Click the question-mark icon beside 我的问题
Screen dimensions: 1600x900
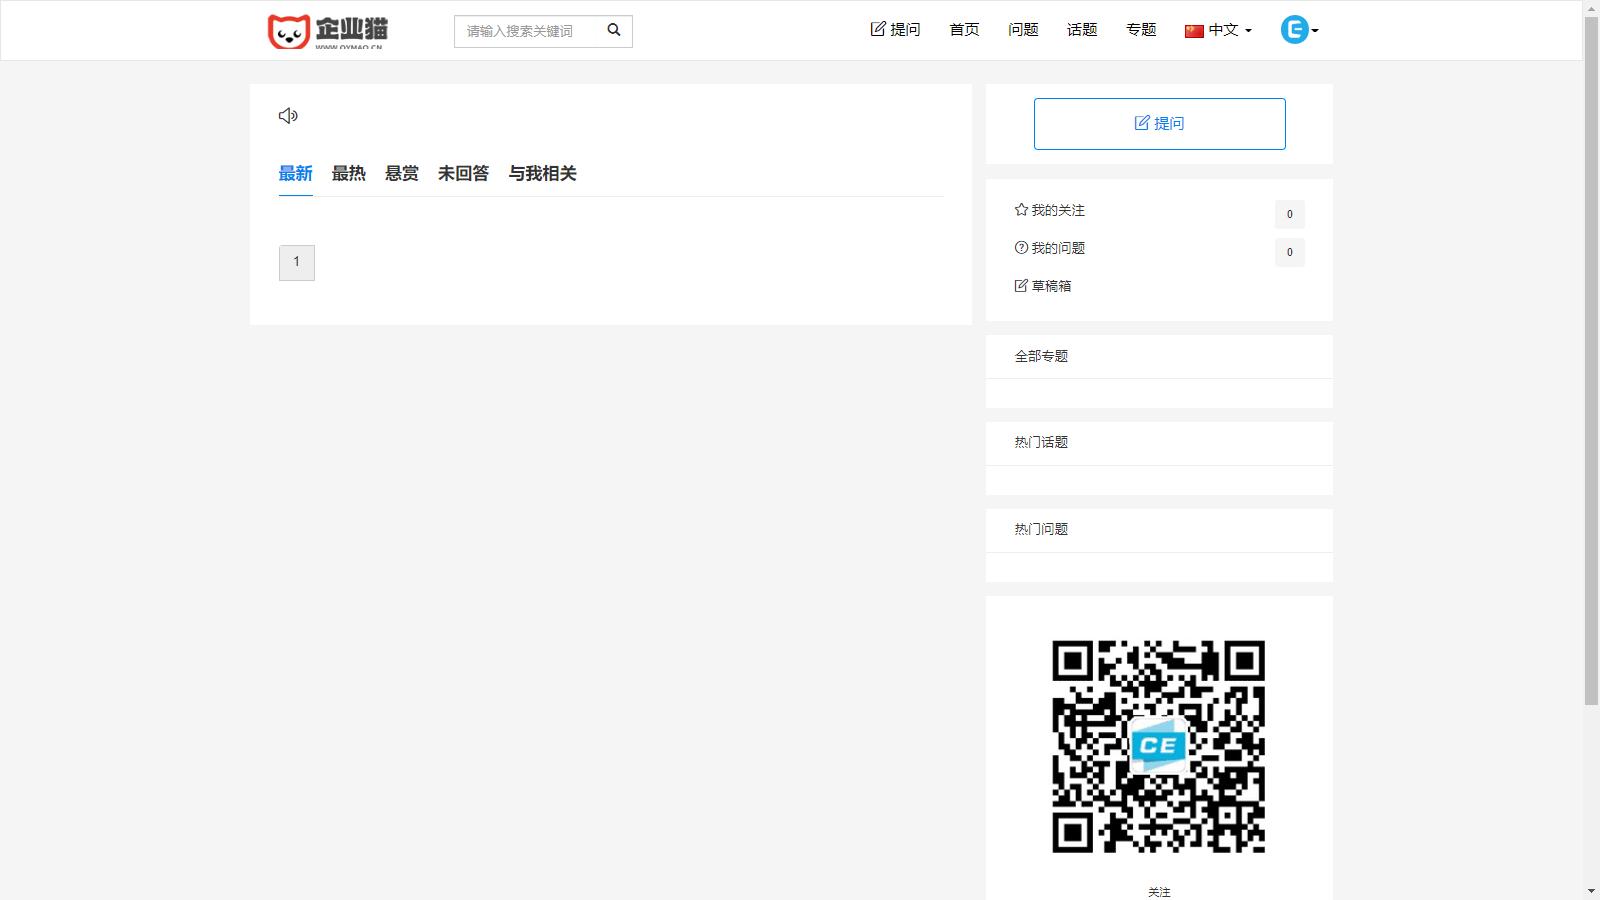click(1019, 248)
